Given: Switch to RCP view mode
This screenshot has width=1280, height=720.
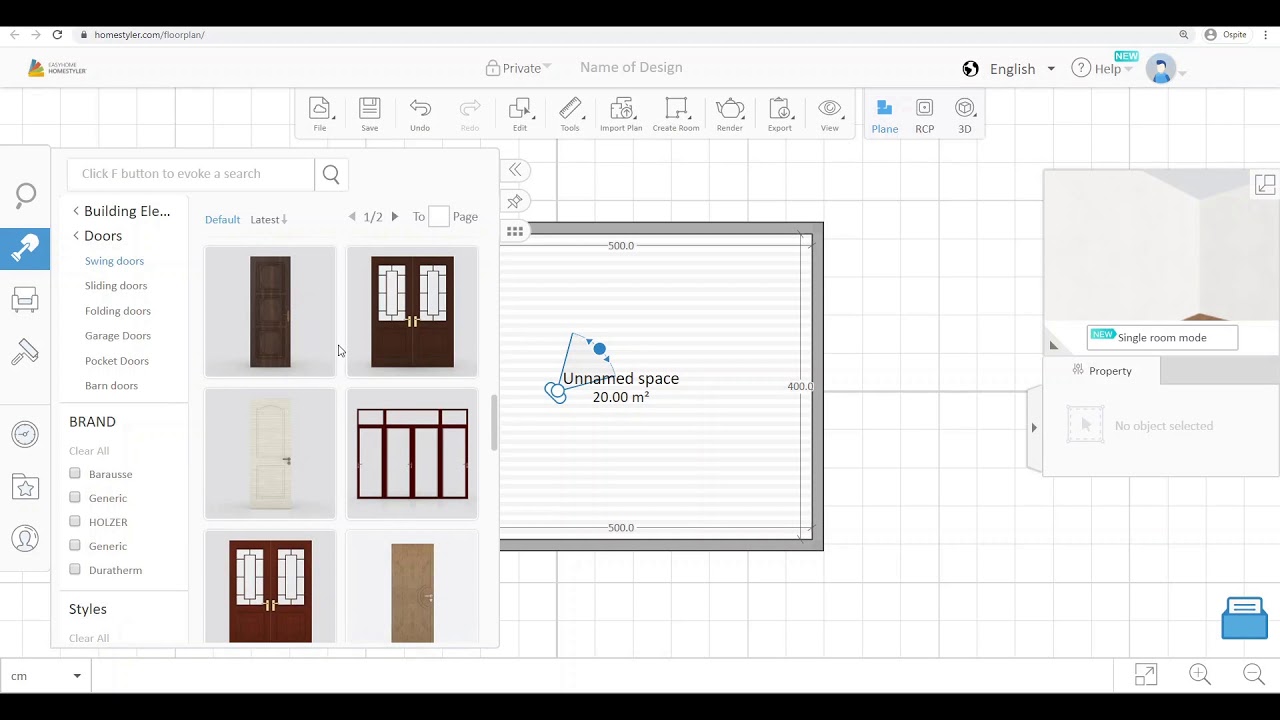Looking at the screenshot, I should [925, 116].
